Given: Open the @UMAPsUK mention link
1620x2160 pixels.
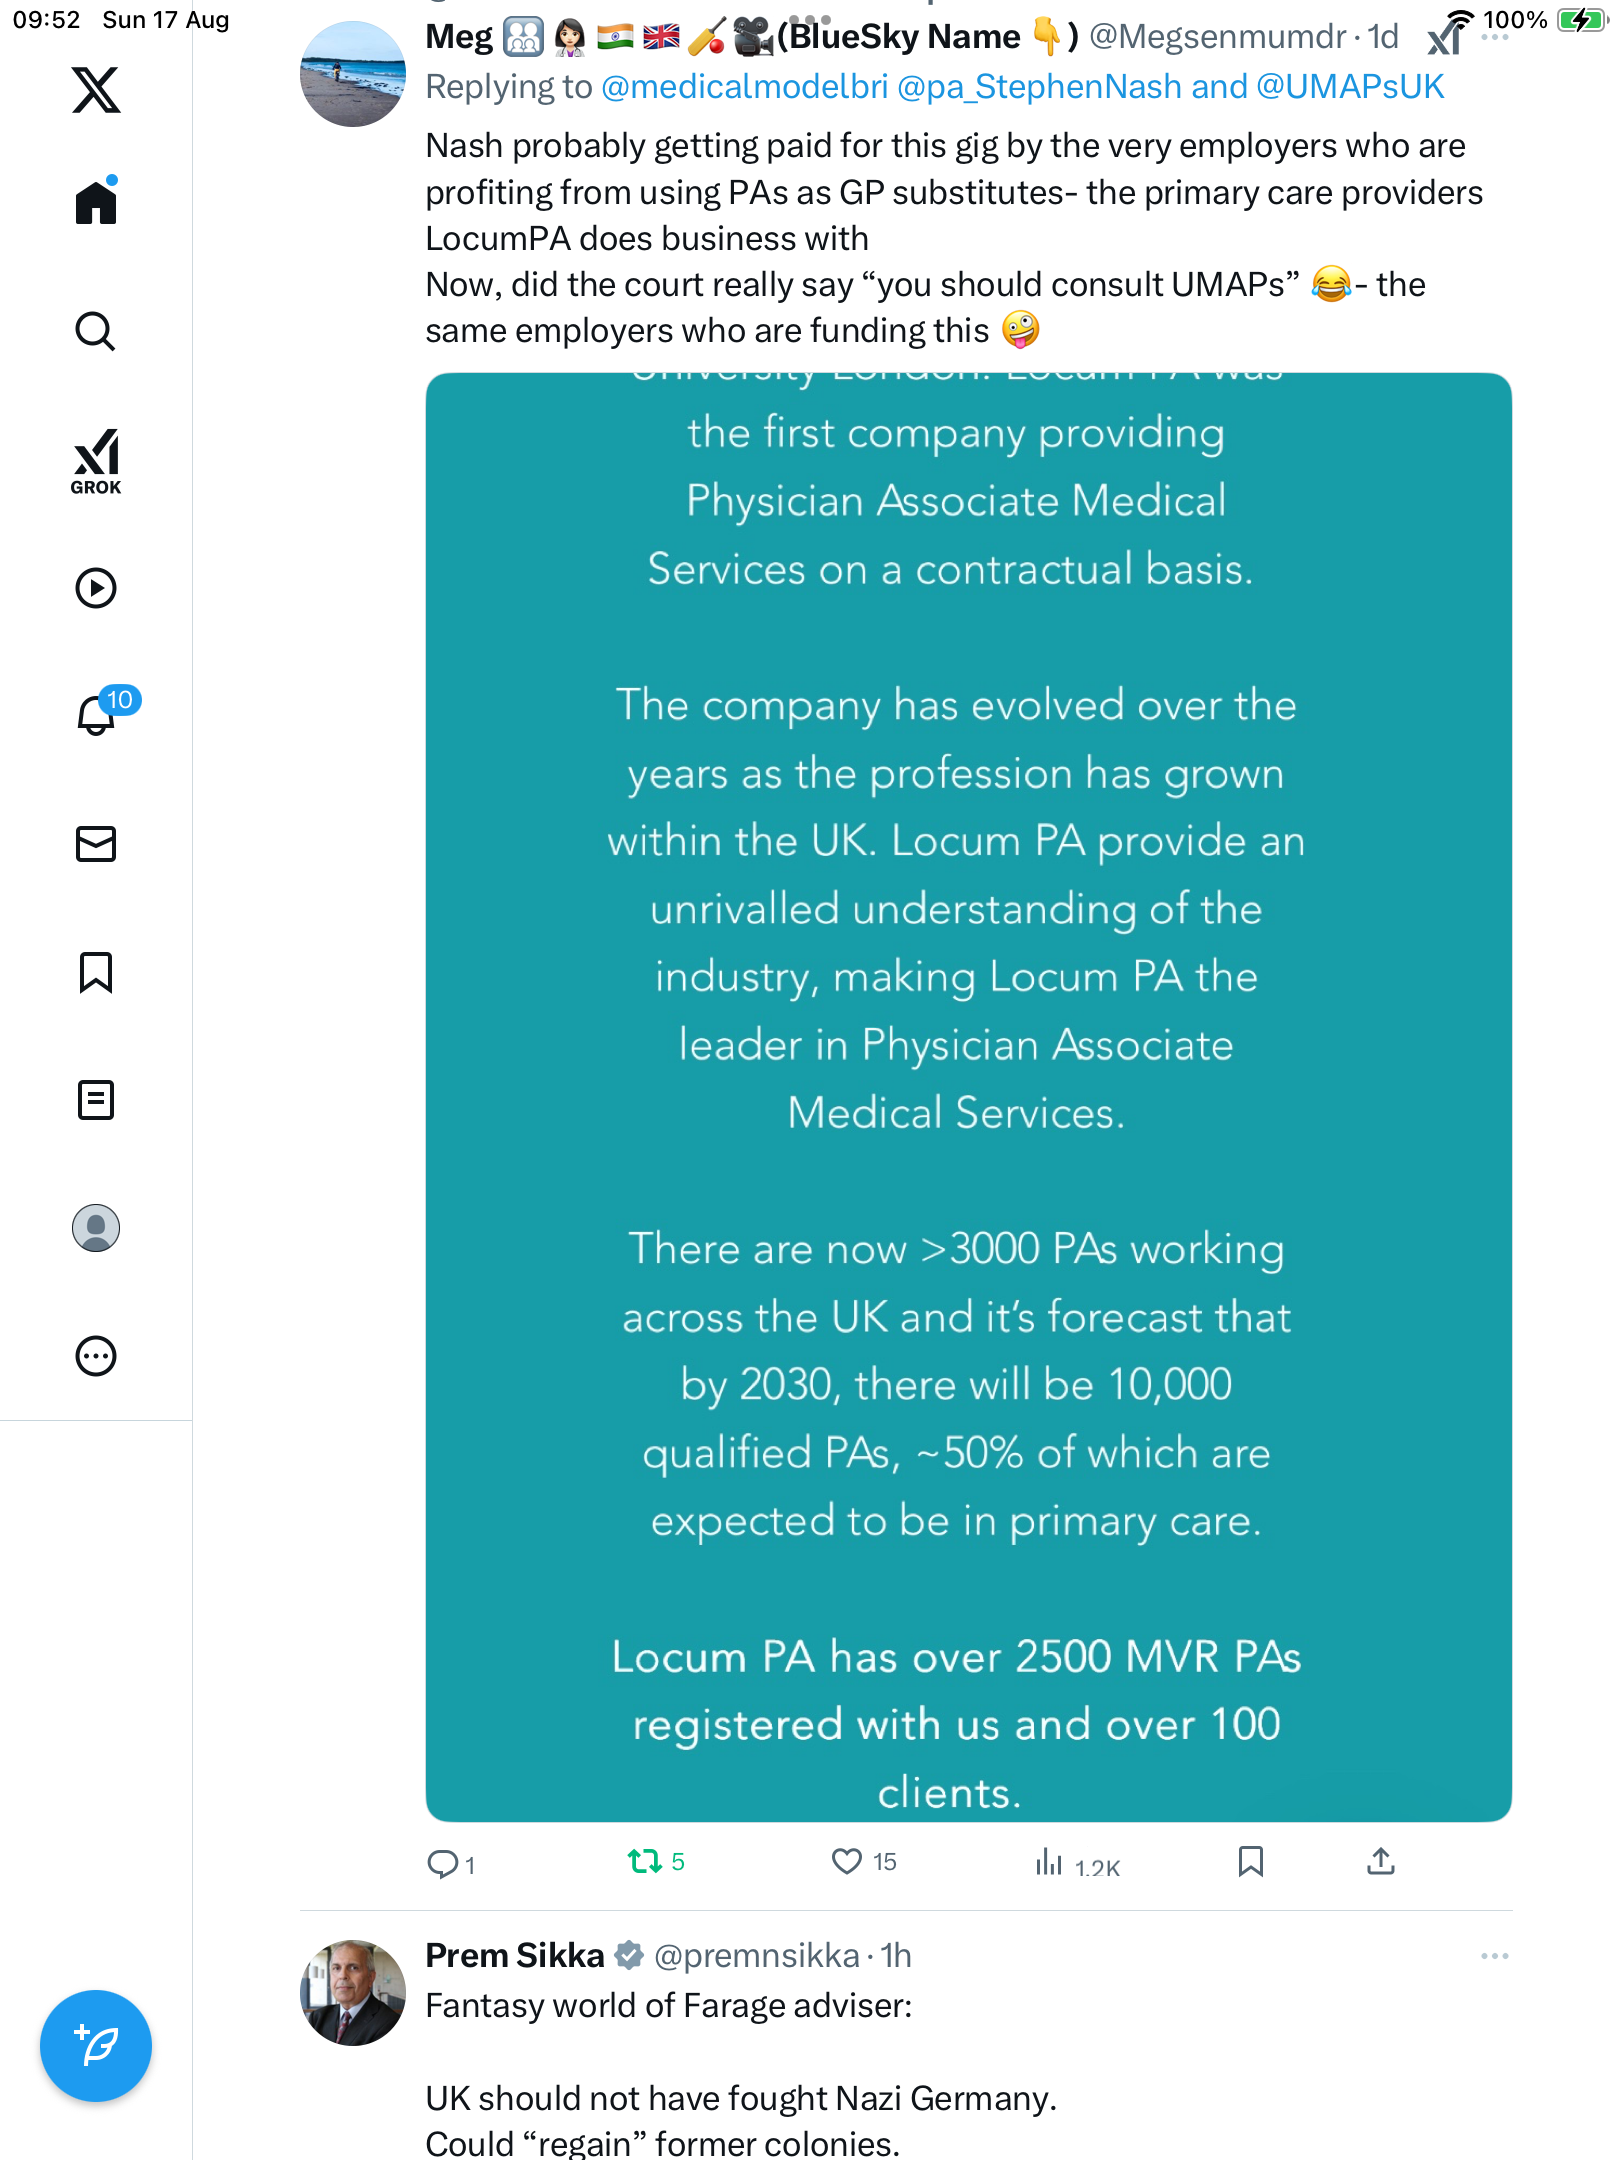Looking at the screenshot, I should coord(1350,87).
